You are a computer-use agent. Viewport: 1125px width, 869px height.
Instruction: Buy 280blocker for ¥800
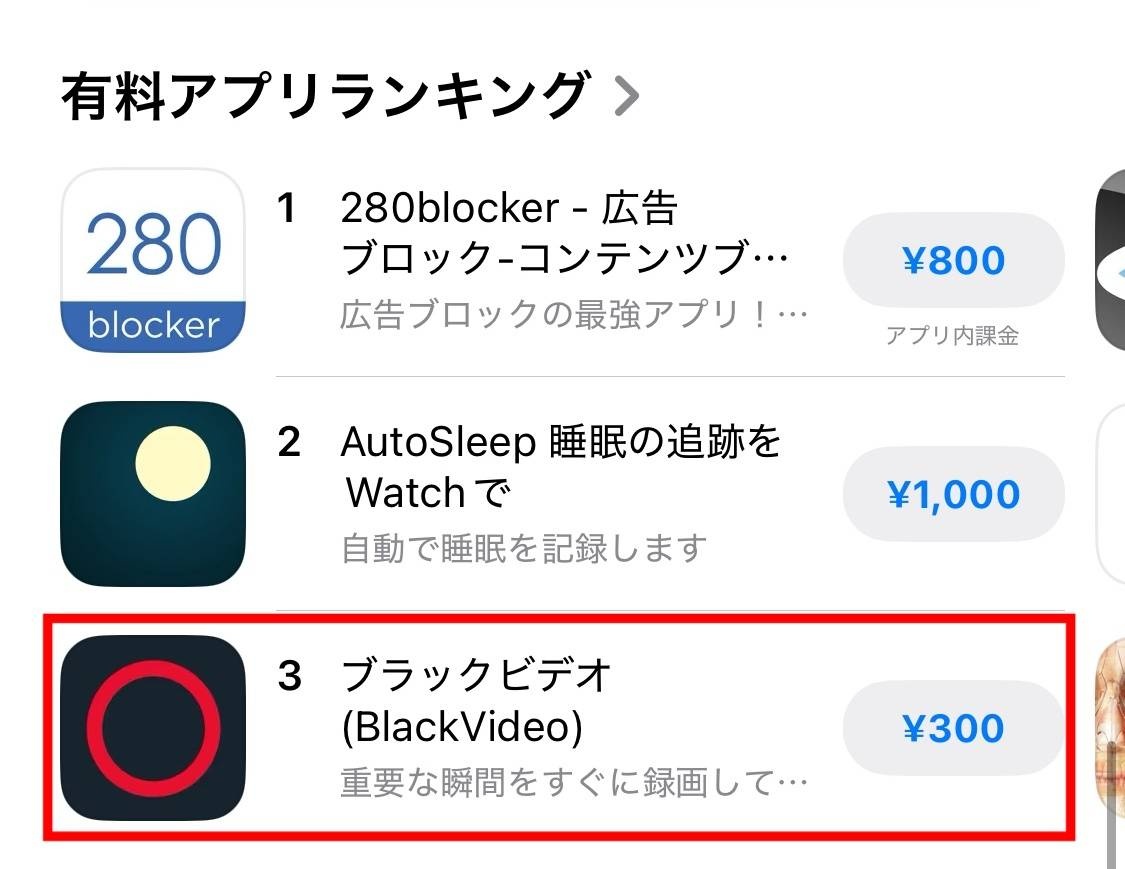(953, 261)
